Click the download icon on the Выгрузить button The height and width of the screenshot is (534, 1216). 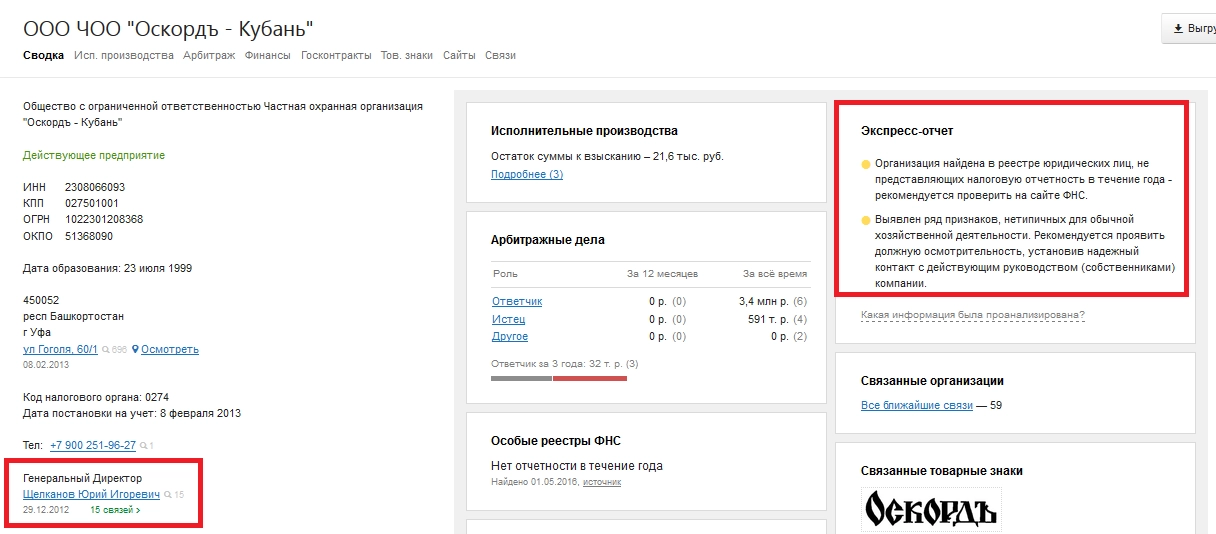1179,28
